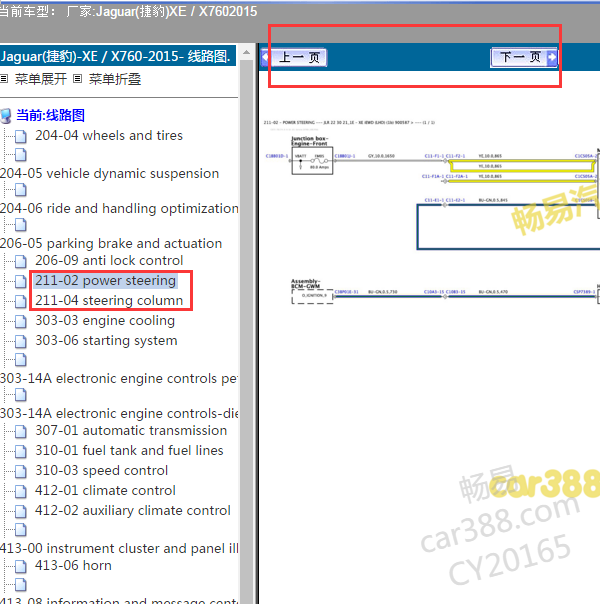Click document icon for 206-09 anti lock control
This screenshot has width=600, height=604.
(21, 261)
